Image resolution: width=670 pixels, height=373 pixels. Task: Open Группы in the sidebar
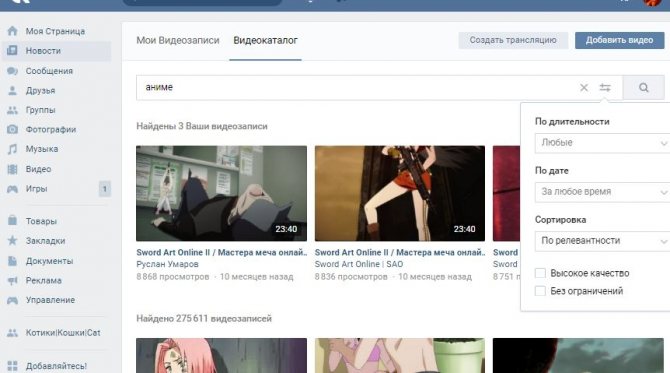40,110
